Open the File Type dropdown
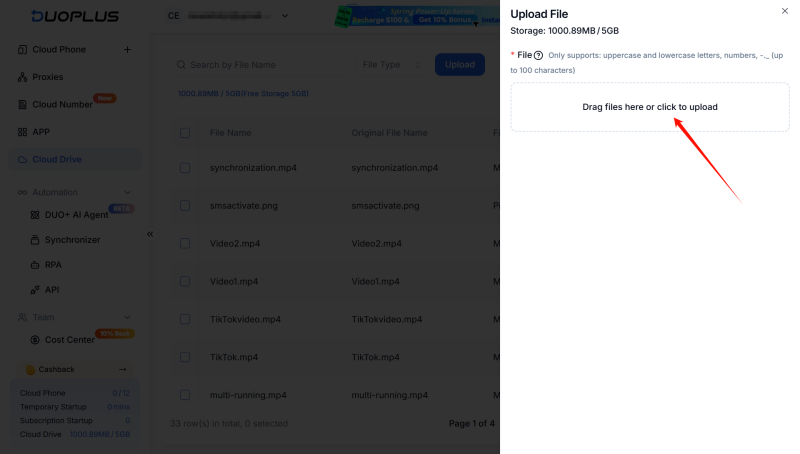 click(392, 65)
